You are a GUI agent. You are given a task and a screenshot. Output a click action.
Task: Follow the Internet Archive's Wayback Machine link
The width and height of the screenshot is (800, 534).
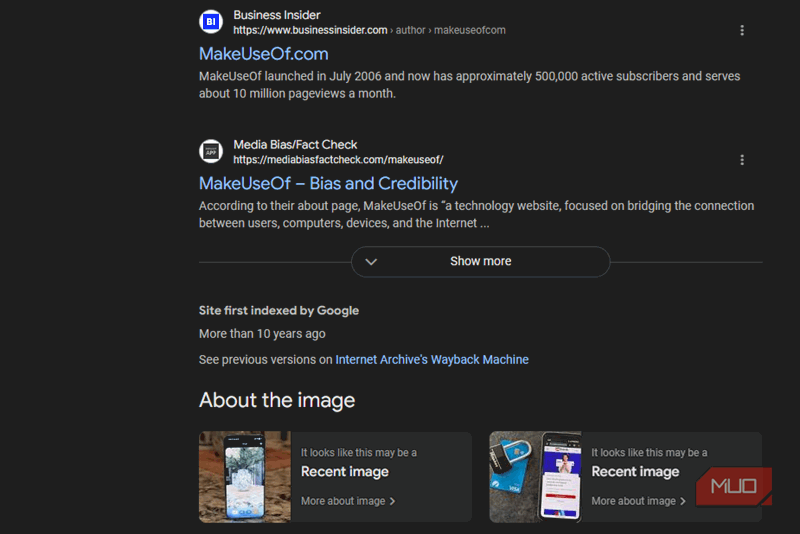[432, 360]
